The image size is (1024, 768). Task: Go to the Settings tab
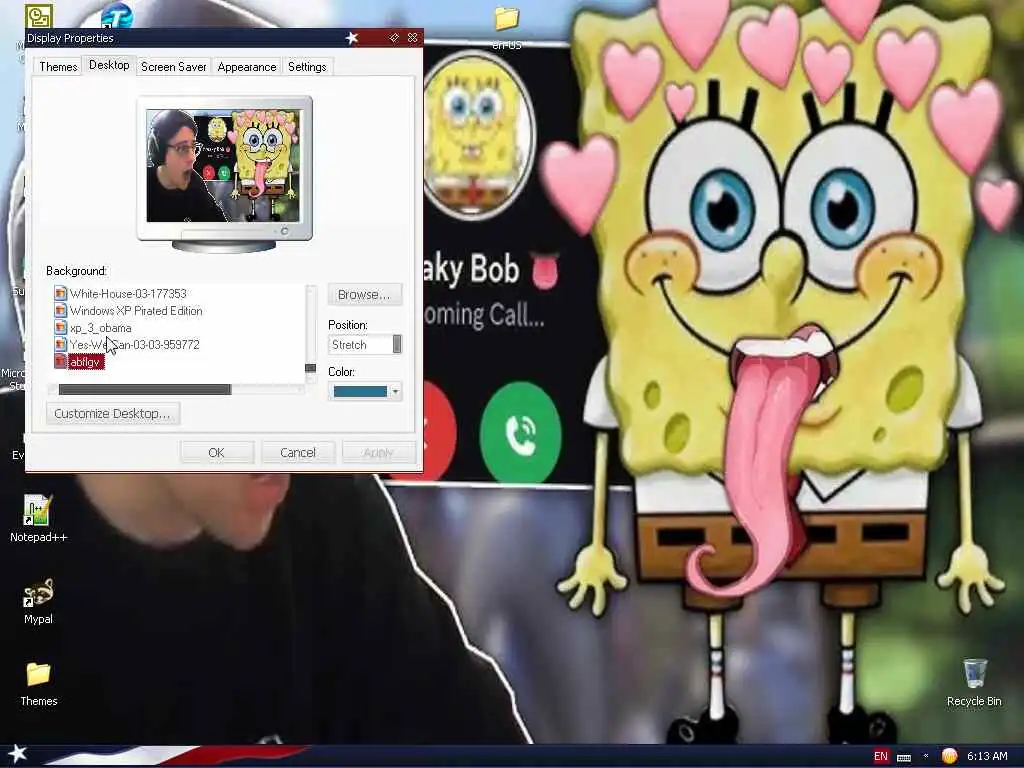[307, 67]
